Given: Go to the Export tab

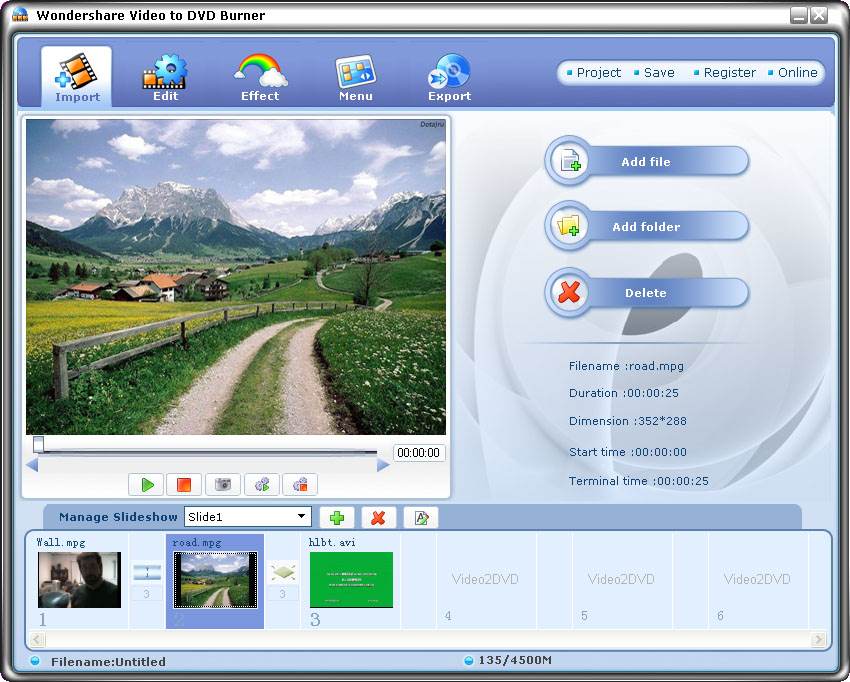Looking at the screenshot, I should tap(449, 78).
